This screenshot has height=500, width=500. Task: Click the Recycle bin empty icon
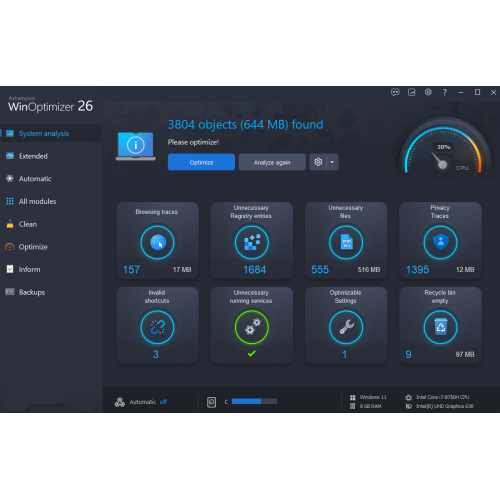pyautogui.click(x=440, y=327)
